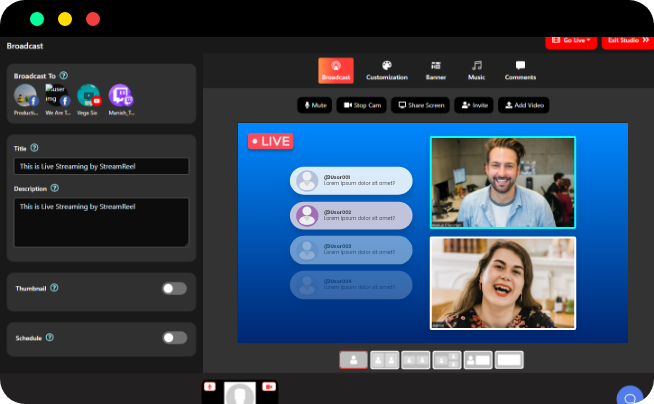Enable the Thumbnail toggle

click(174, 288)
